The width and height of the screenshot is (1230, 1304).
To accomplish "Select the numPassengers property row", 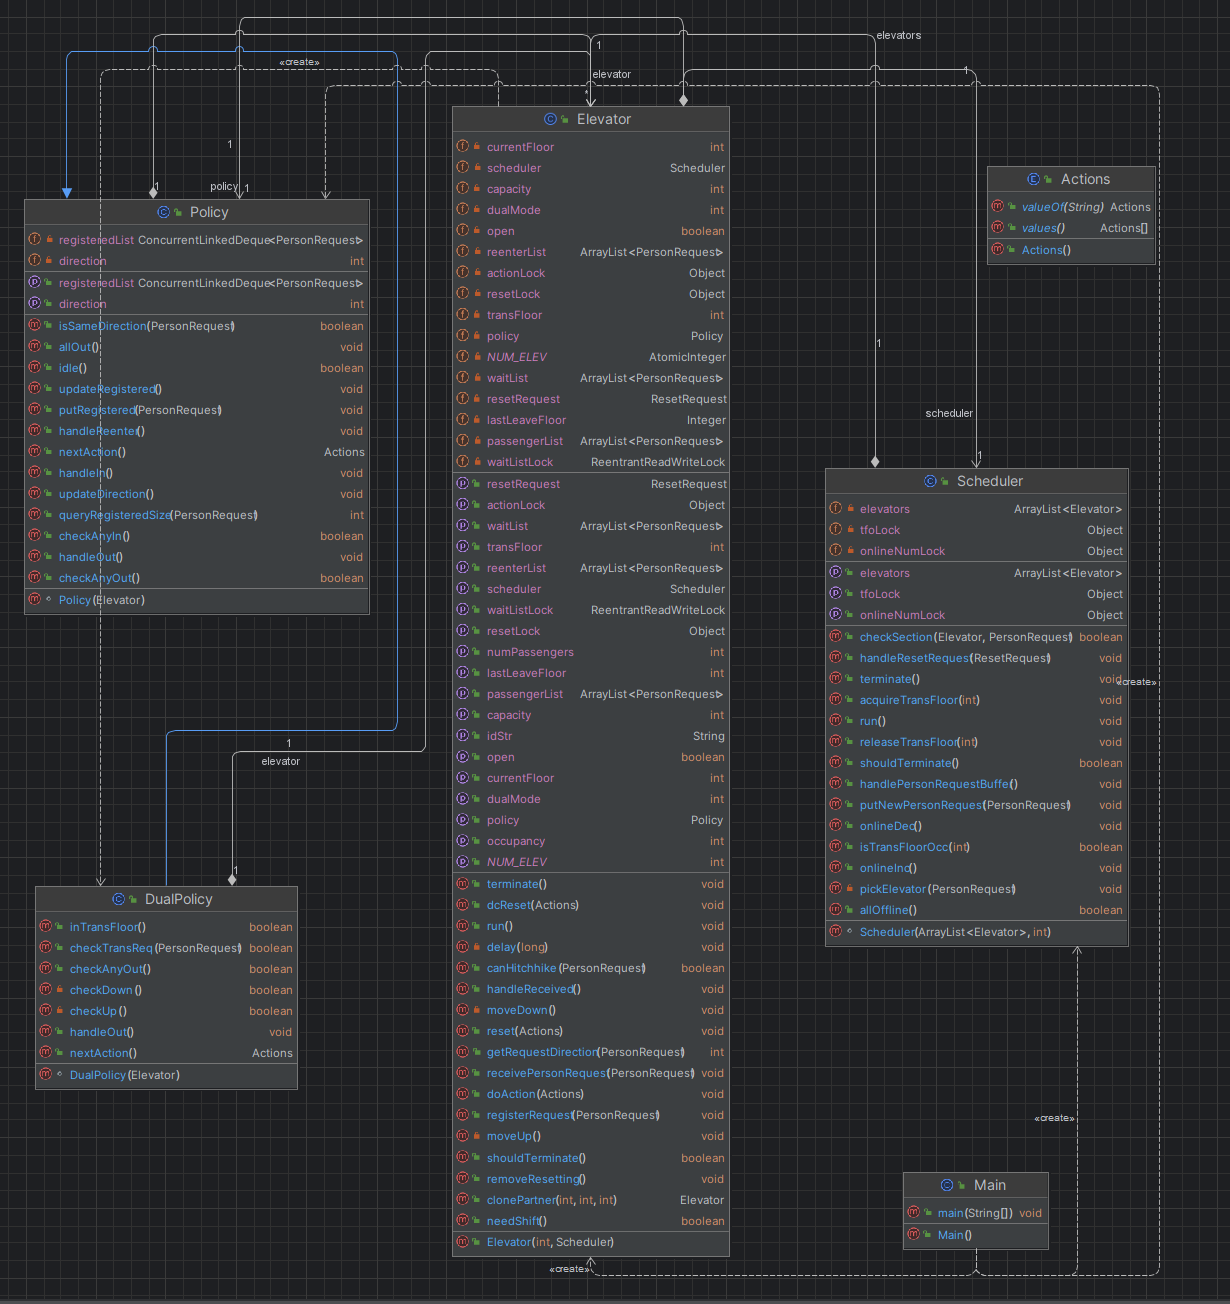I will click(x=591, y=652).
